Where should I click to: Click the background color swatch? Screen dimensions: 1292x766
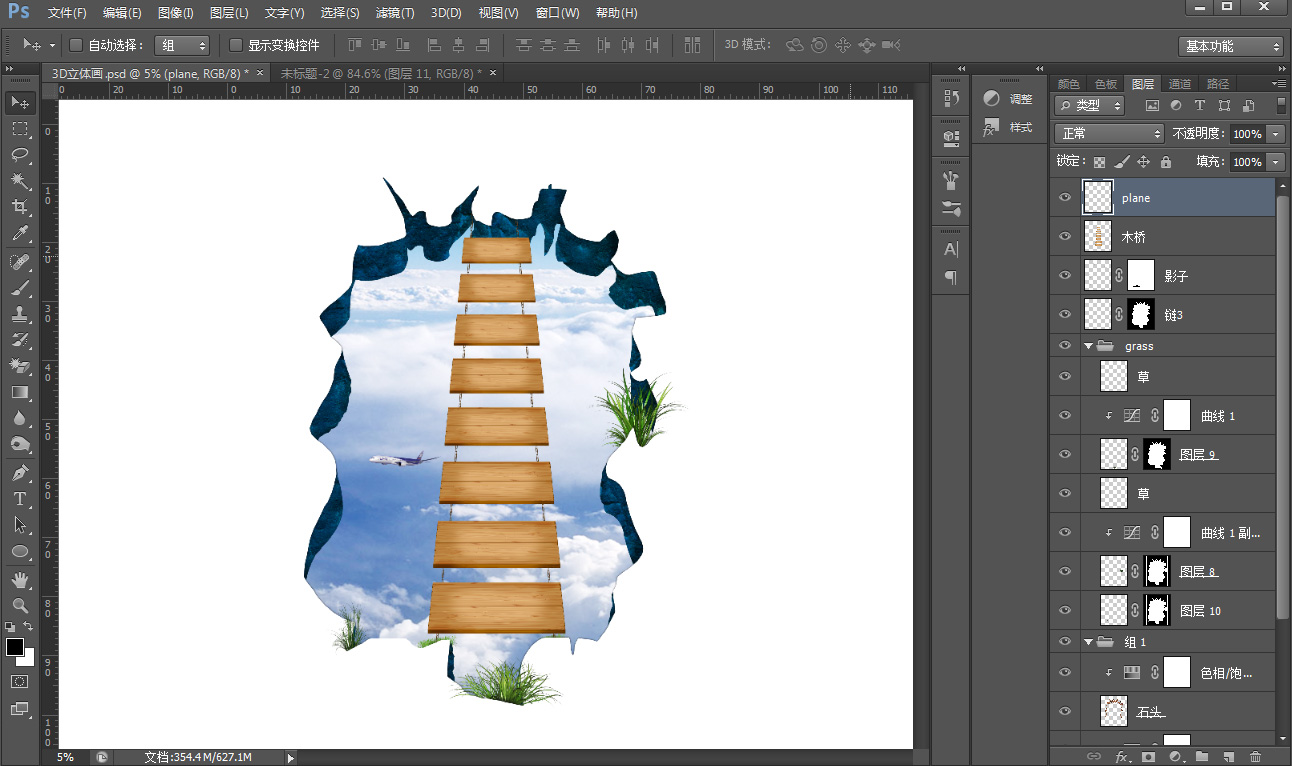[x=28, y=659]
